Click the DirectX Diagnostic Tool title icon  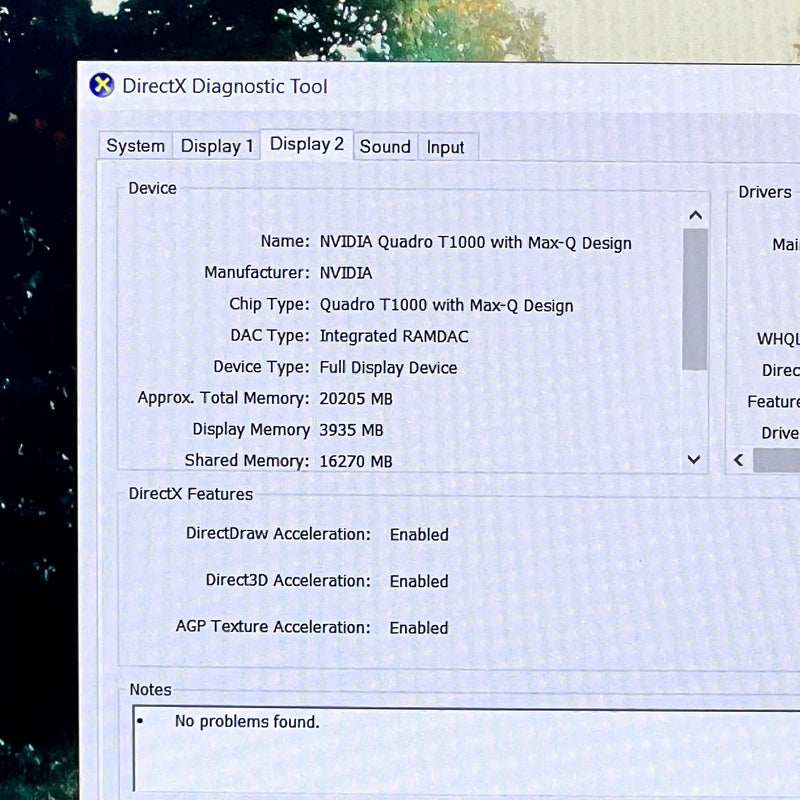tap(102, 85)
